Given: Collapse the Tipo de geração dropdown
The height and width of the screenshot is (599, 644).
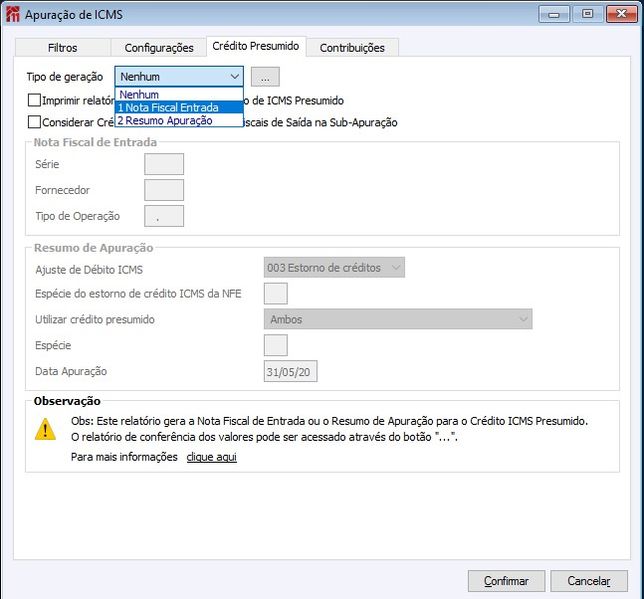Looking at the screenshot, I should 179,77.
